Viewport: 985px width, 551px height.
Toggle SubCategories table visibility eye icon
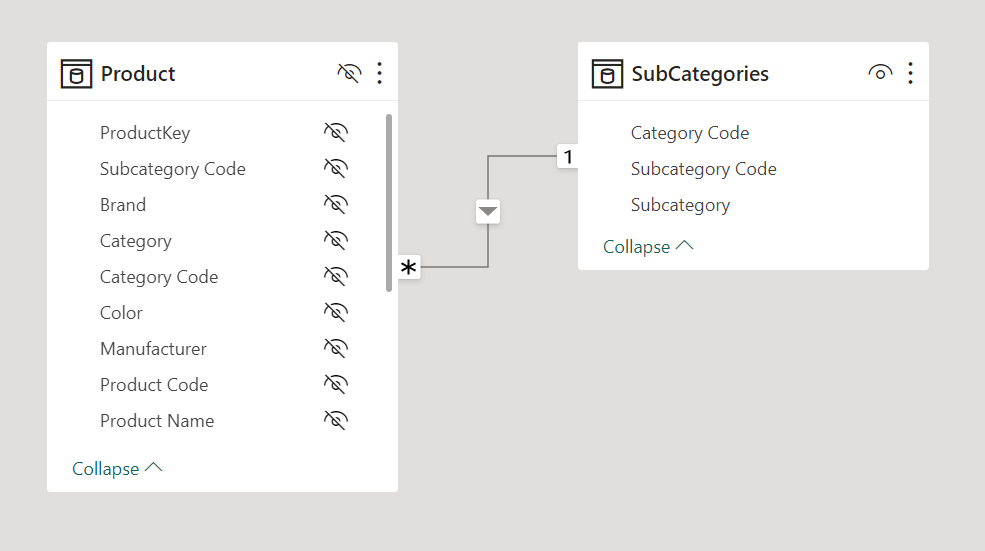(880, 73)
